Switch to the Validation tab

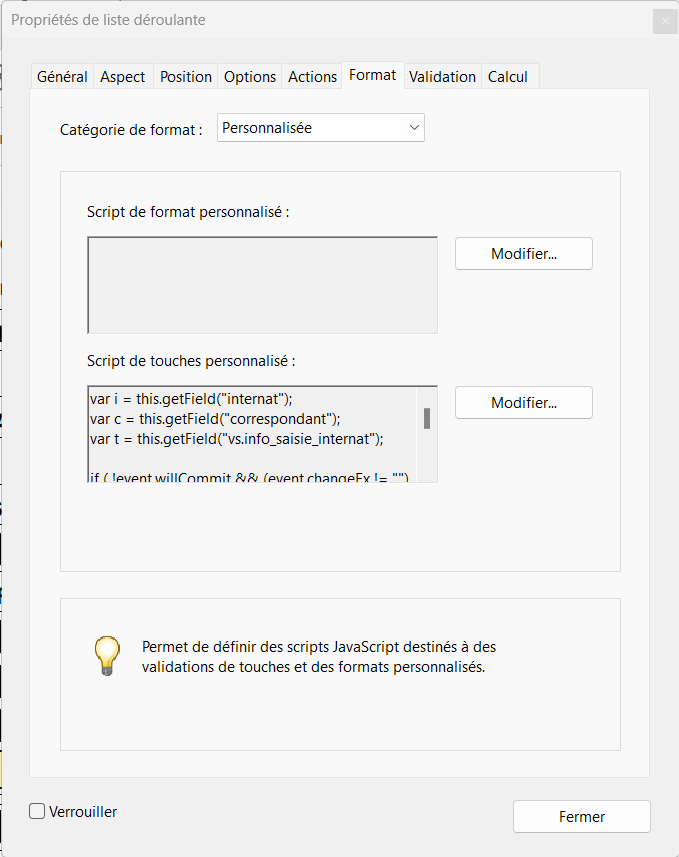(443, 77)
